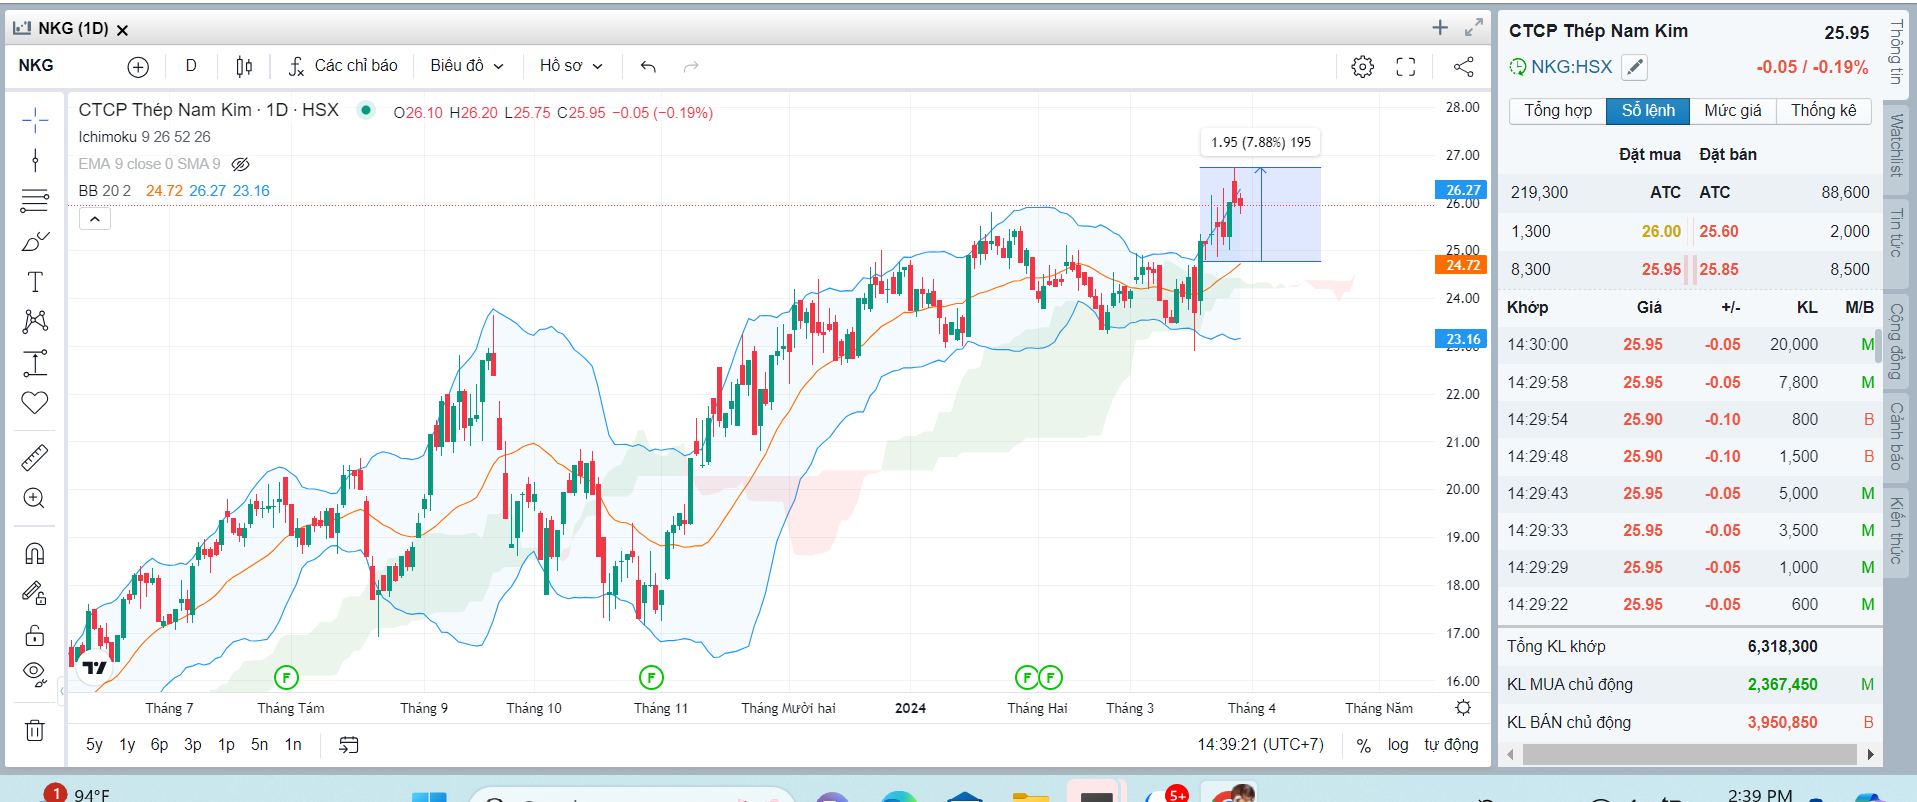Viewport: 1917px width, 802px height.
Task: Select the 6p time range
Action: (159, 744)
